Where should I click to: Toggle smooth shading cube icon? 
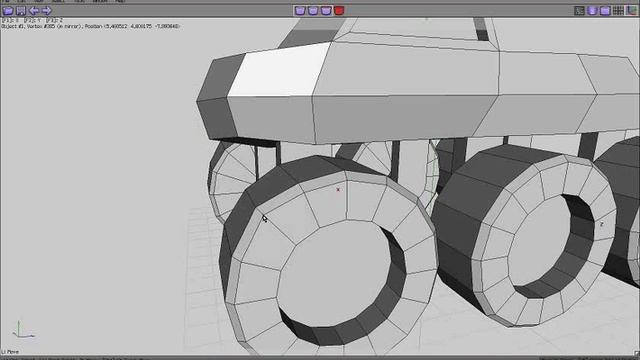[x=592, y=11]
